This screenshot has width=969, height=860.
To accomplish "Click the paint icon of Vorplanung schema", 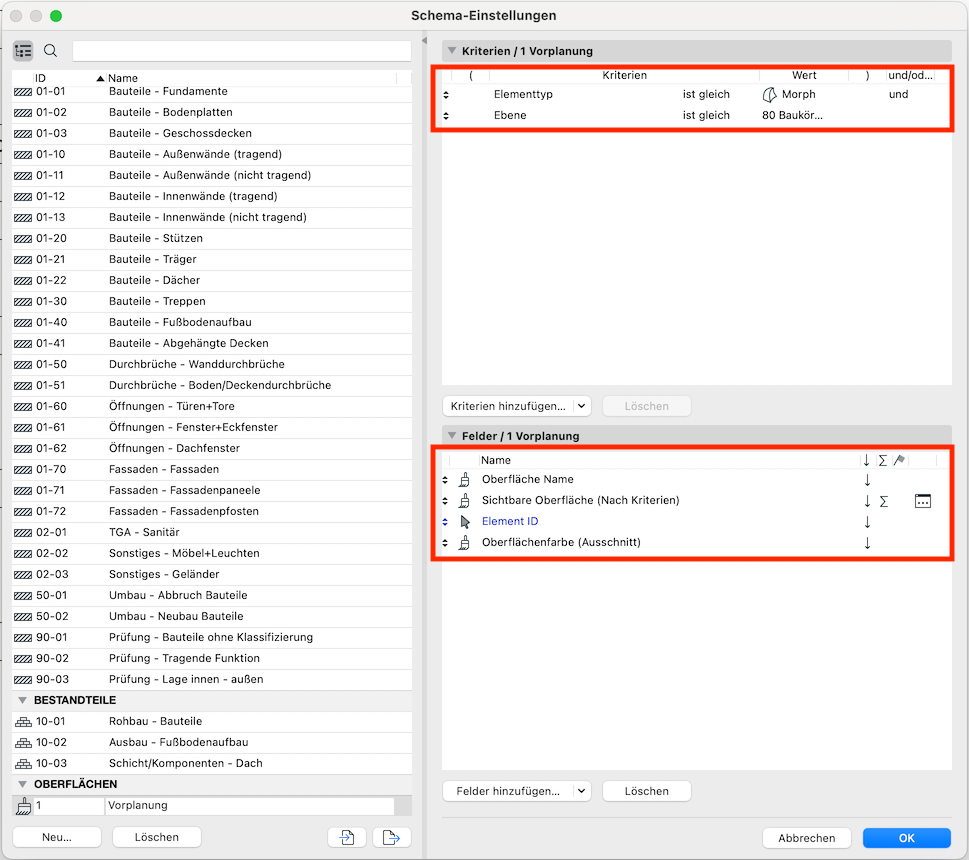I will click(x=24, y=806).
